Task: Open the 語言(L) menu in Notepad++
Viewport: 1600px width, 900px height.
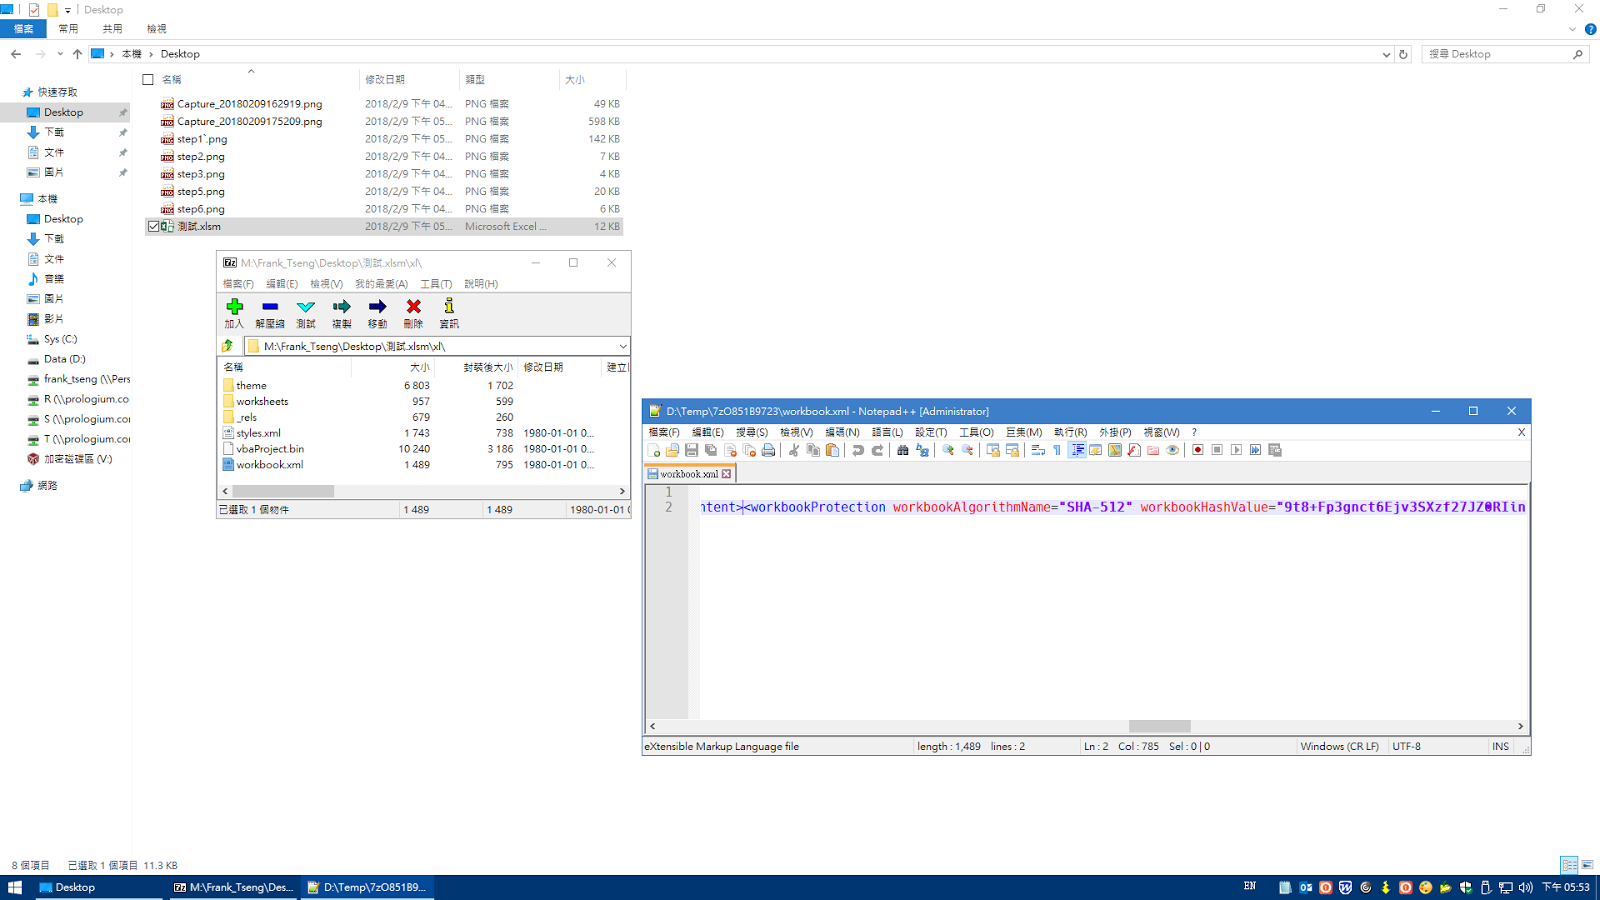Action: [887, 432]
